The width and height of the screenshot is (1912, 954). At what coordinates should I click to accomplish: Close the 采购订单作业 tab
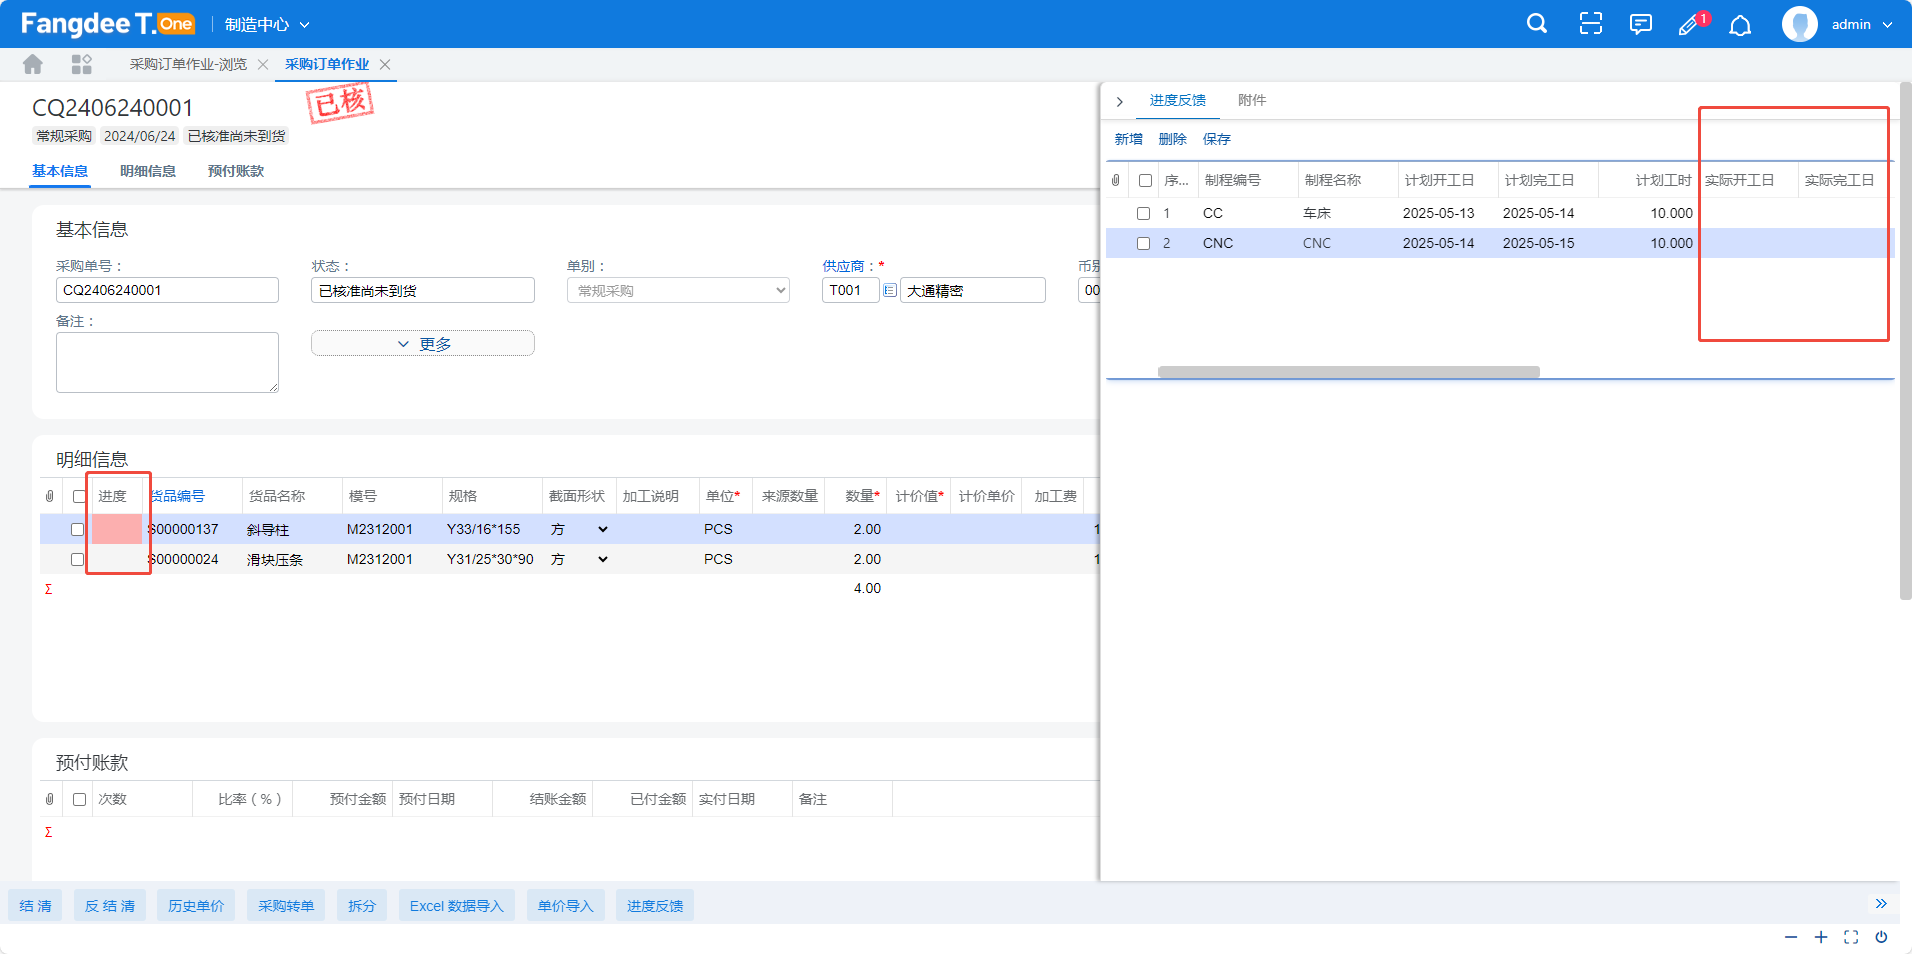point(385,64)
